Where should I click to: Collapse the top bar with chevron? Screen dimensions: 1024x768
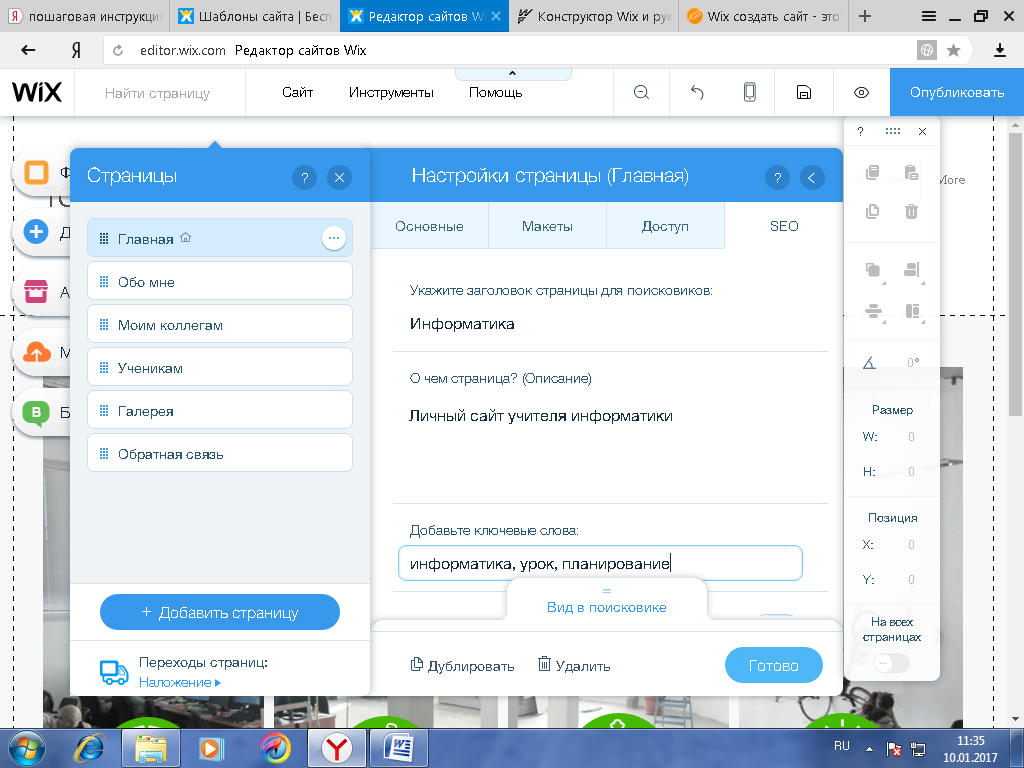pyautogui.click(x=513, y=74)
